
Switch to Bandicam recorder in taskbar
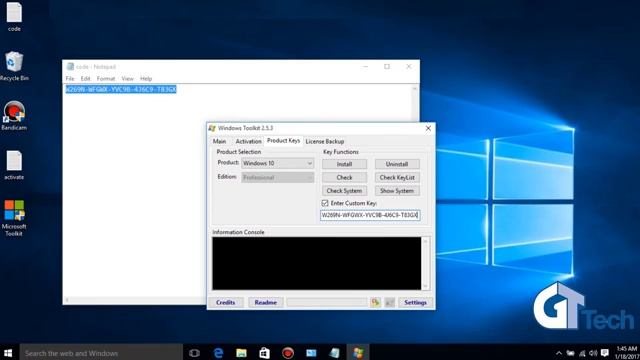coord(288,353)
